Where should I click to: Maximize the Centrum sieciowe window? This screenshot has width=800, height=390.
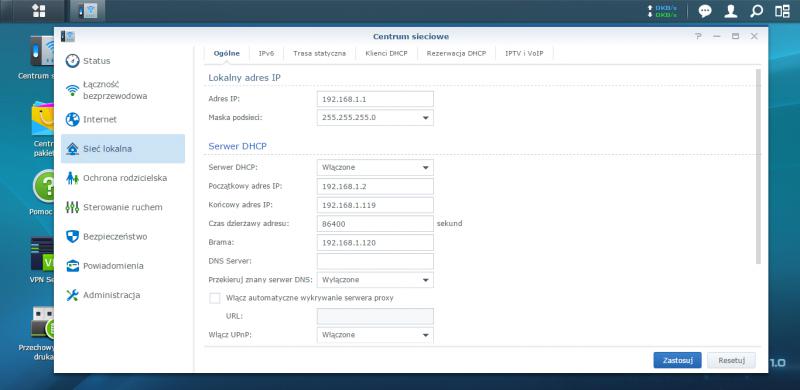point(735,36)
